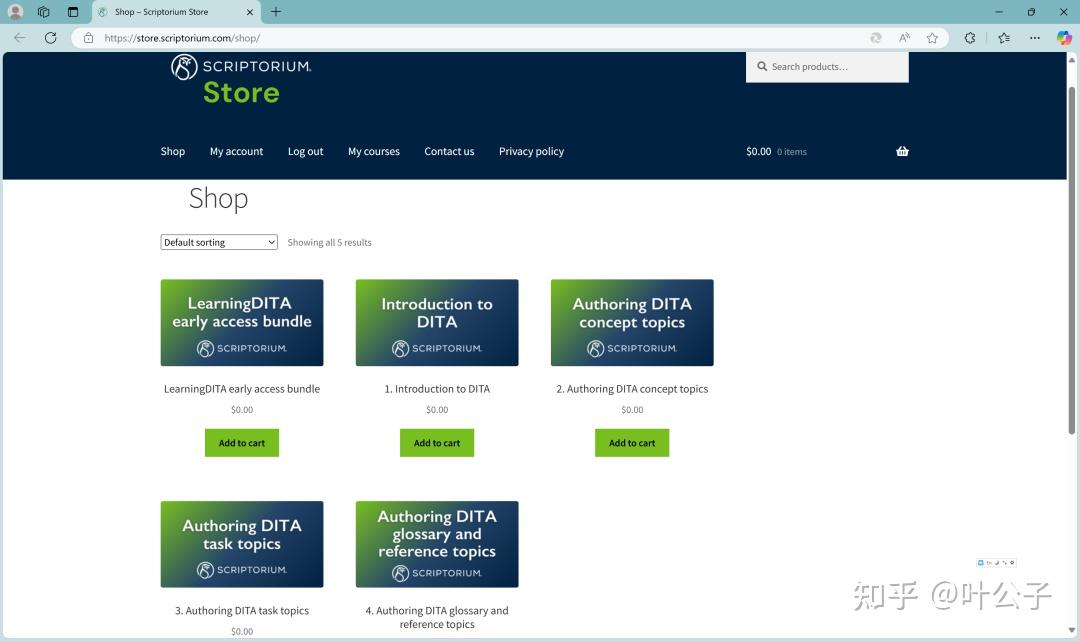
Task: Click $0.00 price under LearningDITA early access bundle
Action: coord(242,410)
